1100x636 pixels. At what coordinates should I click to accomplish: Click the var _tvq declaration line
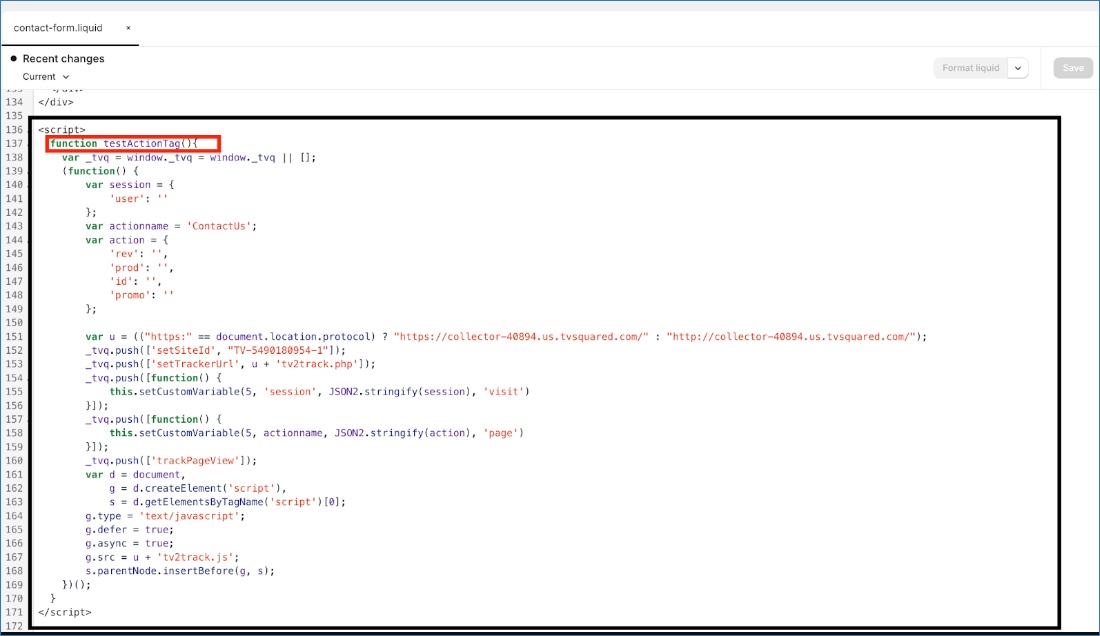click(189, 158)
